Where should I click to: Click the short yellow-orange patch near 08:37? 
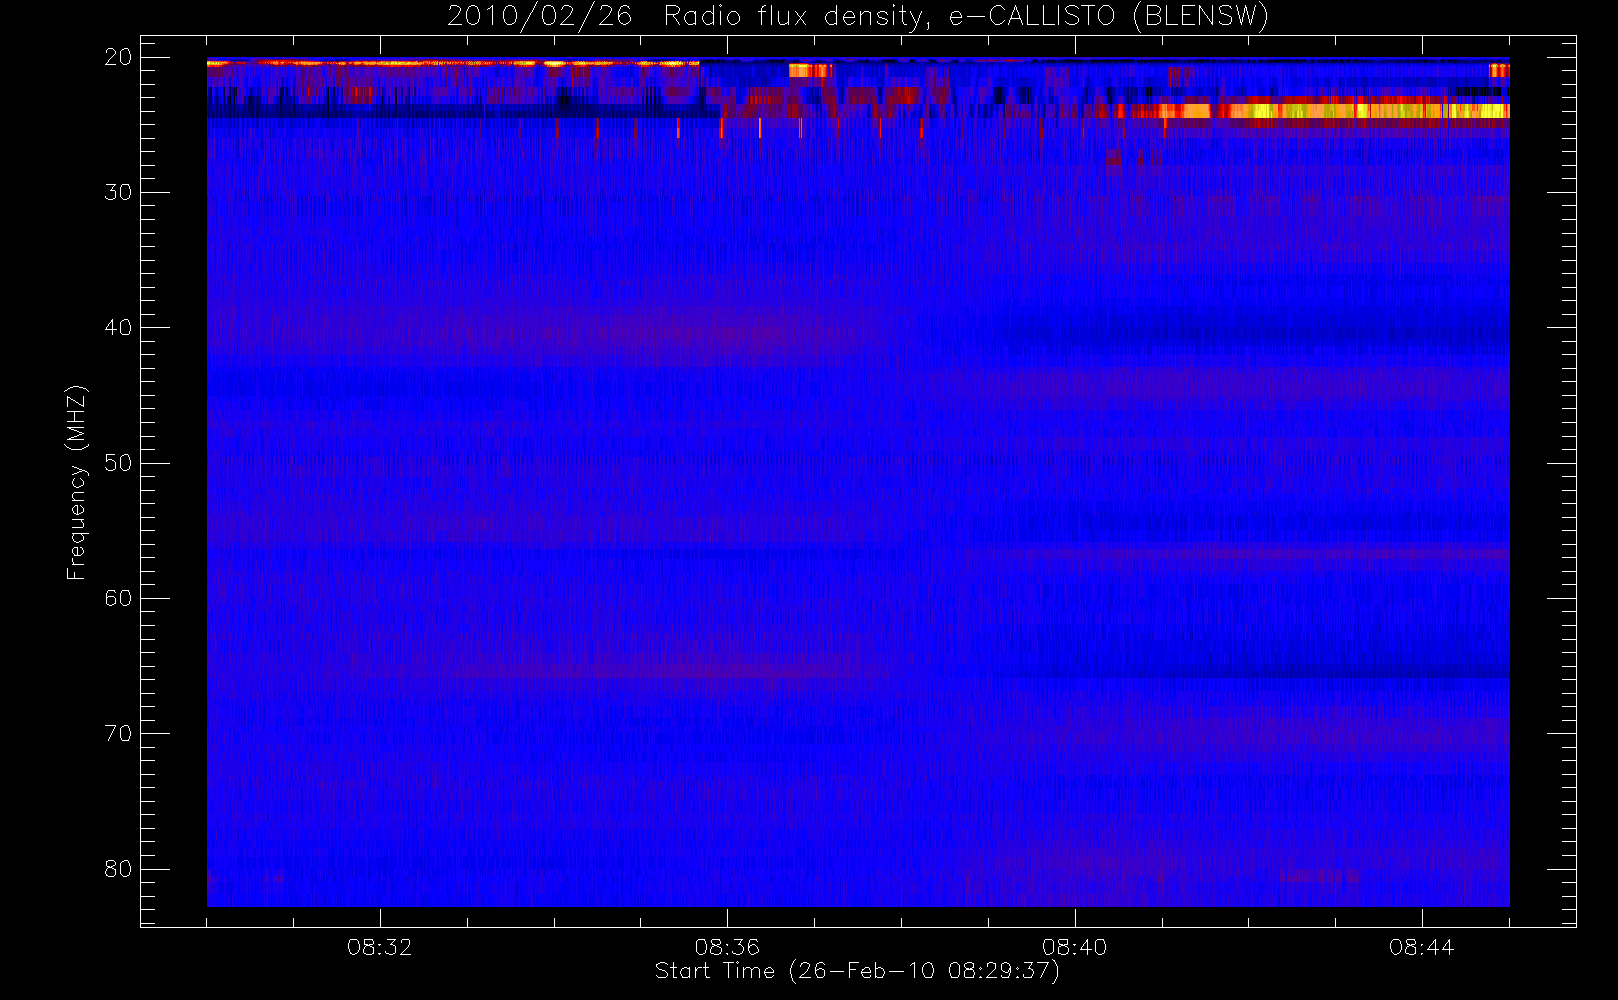click(x=810, y=70)
